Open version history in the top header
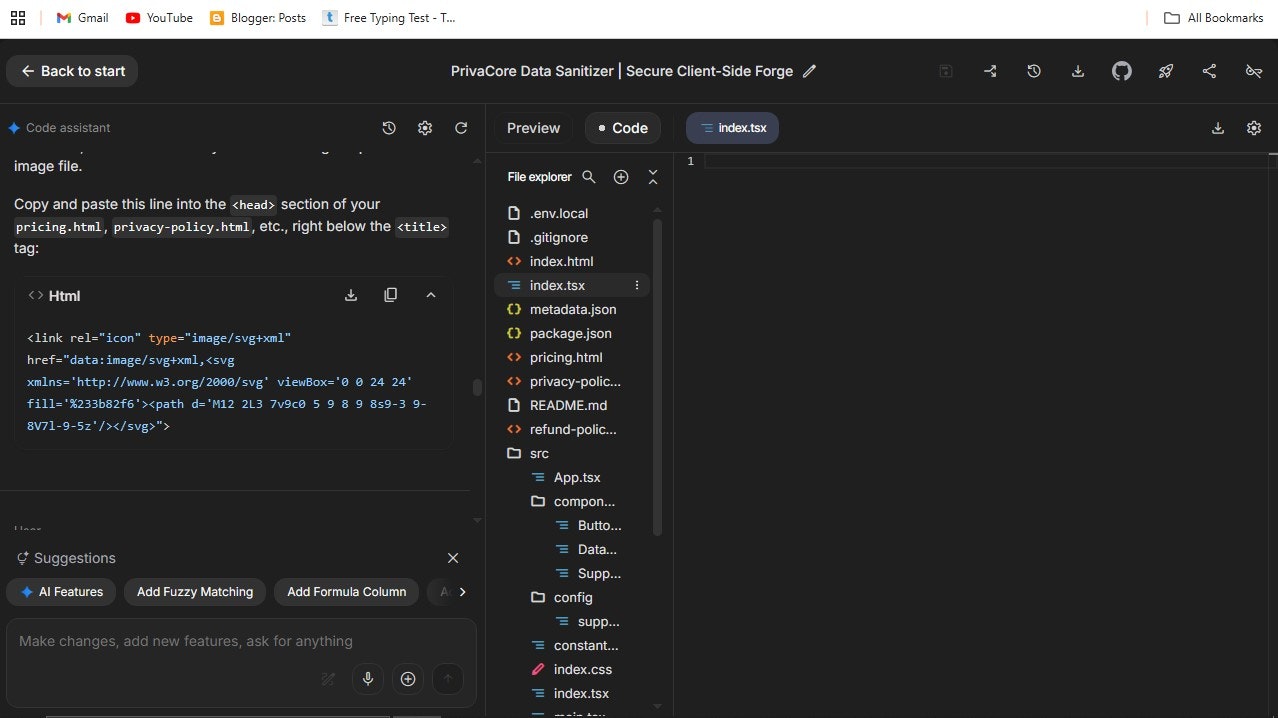Viewport: 1278px width, 718px height. click(x=1034, y=71)
